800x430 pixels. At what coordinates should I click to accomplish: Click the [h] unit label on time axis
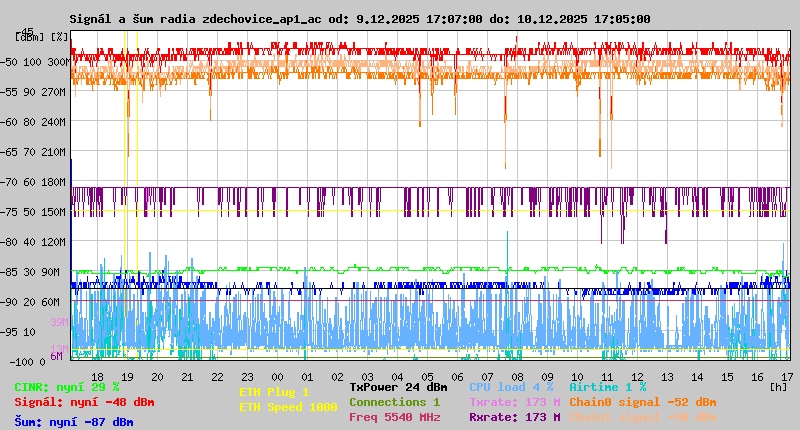(778, 386)
